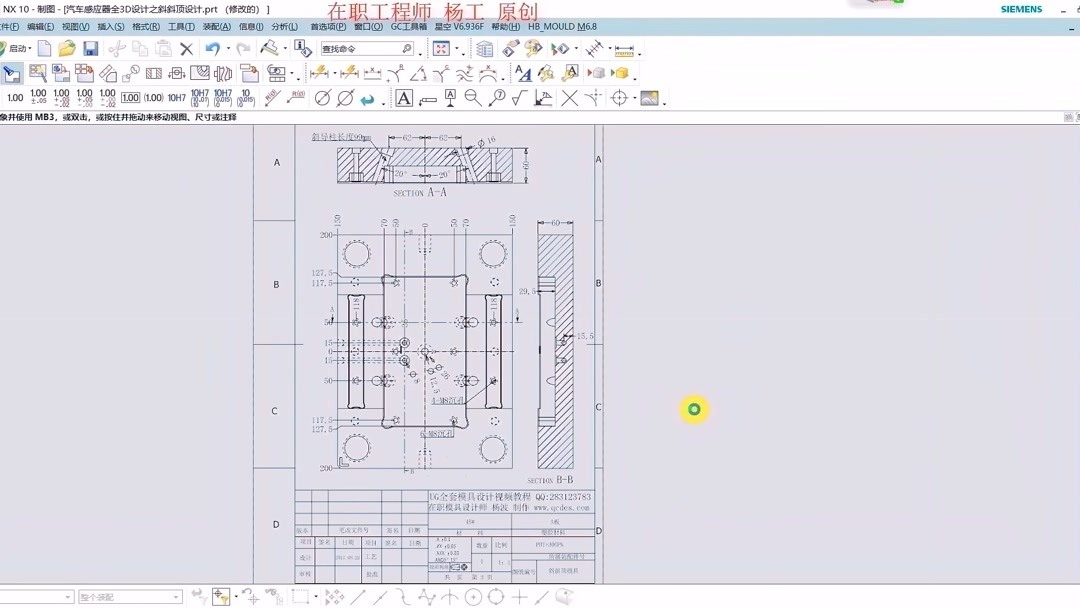This screenshot has height=608, width=1080.
Task: Open a new file with the New icon
Action: click(x=44, y=47)
